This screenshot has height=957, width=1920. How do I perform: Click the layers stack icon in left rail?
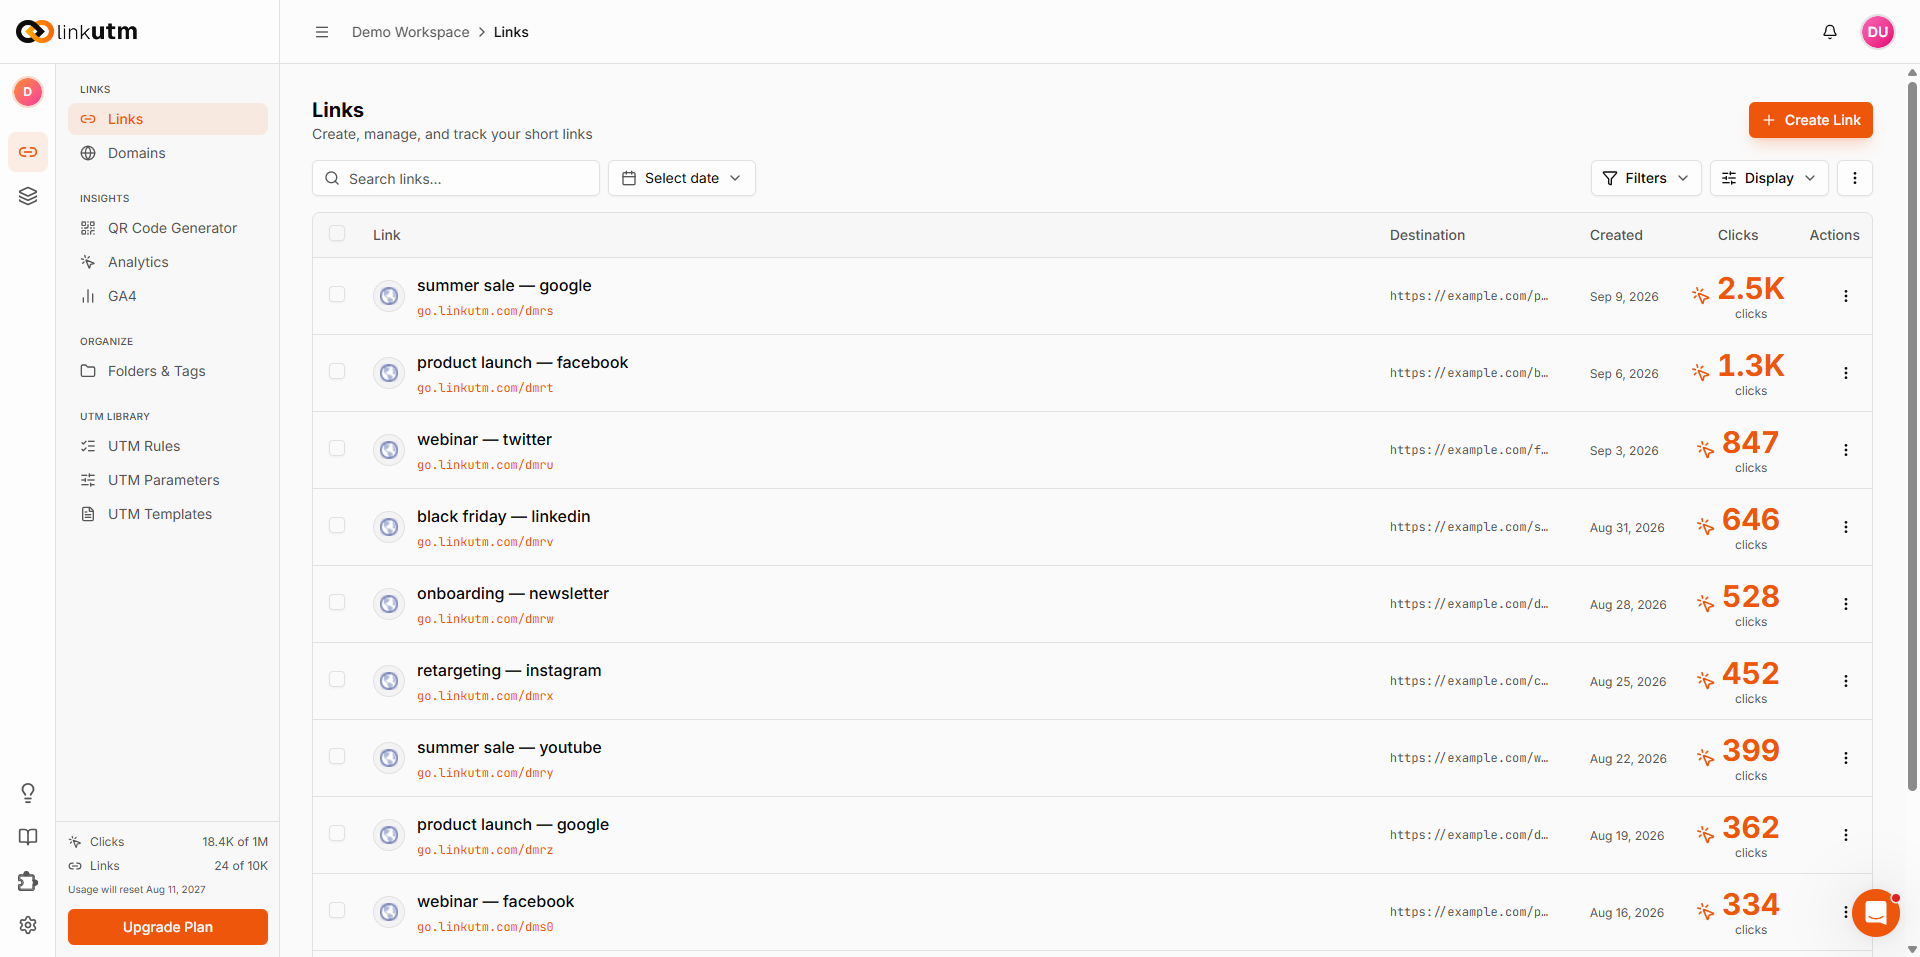28,196
